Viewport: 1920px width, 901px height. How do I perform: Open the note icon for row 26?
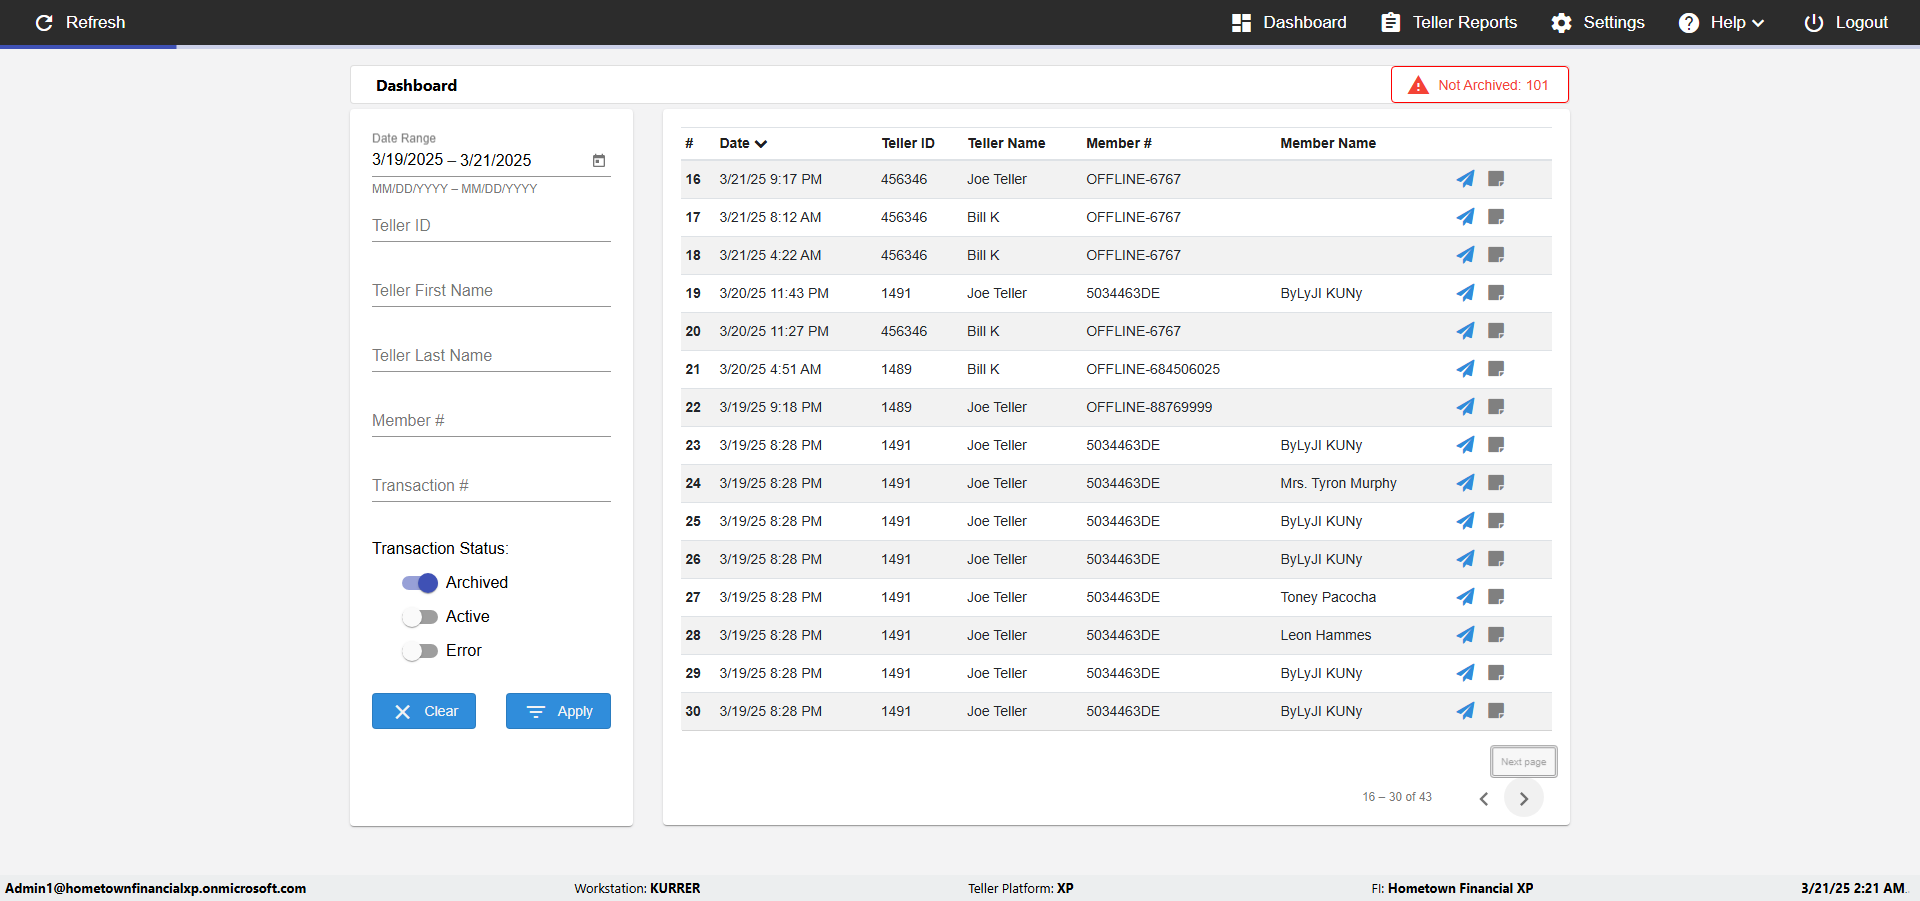click(1496, 559)
